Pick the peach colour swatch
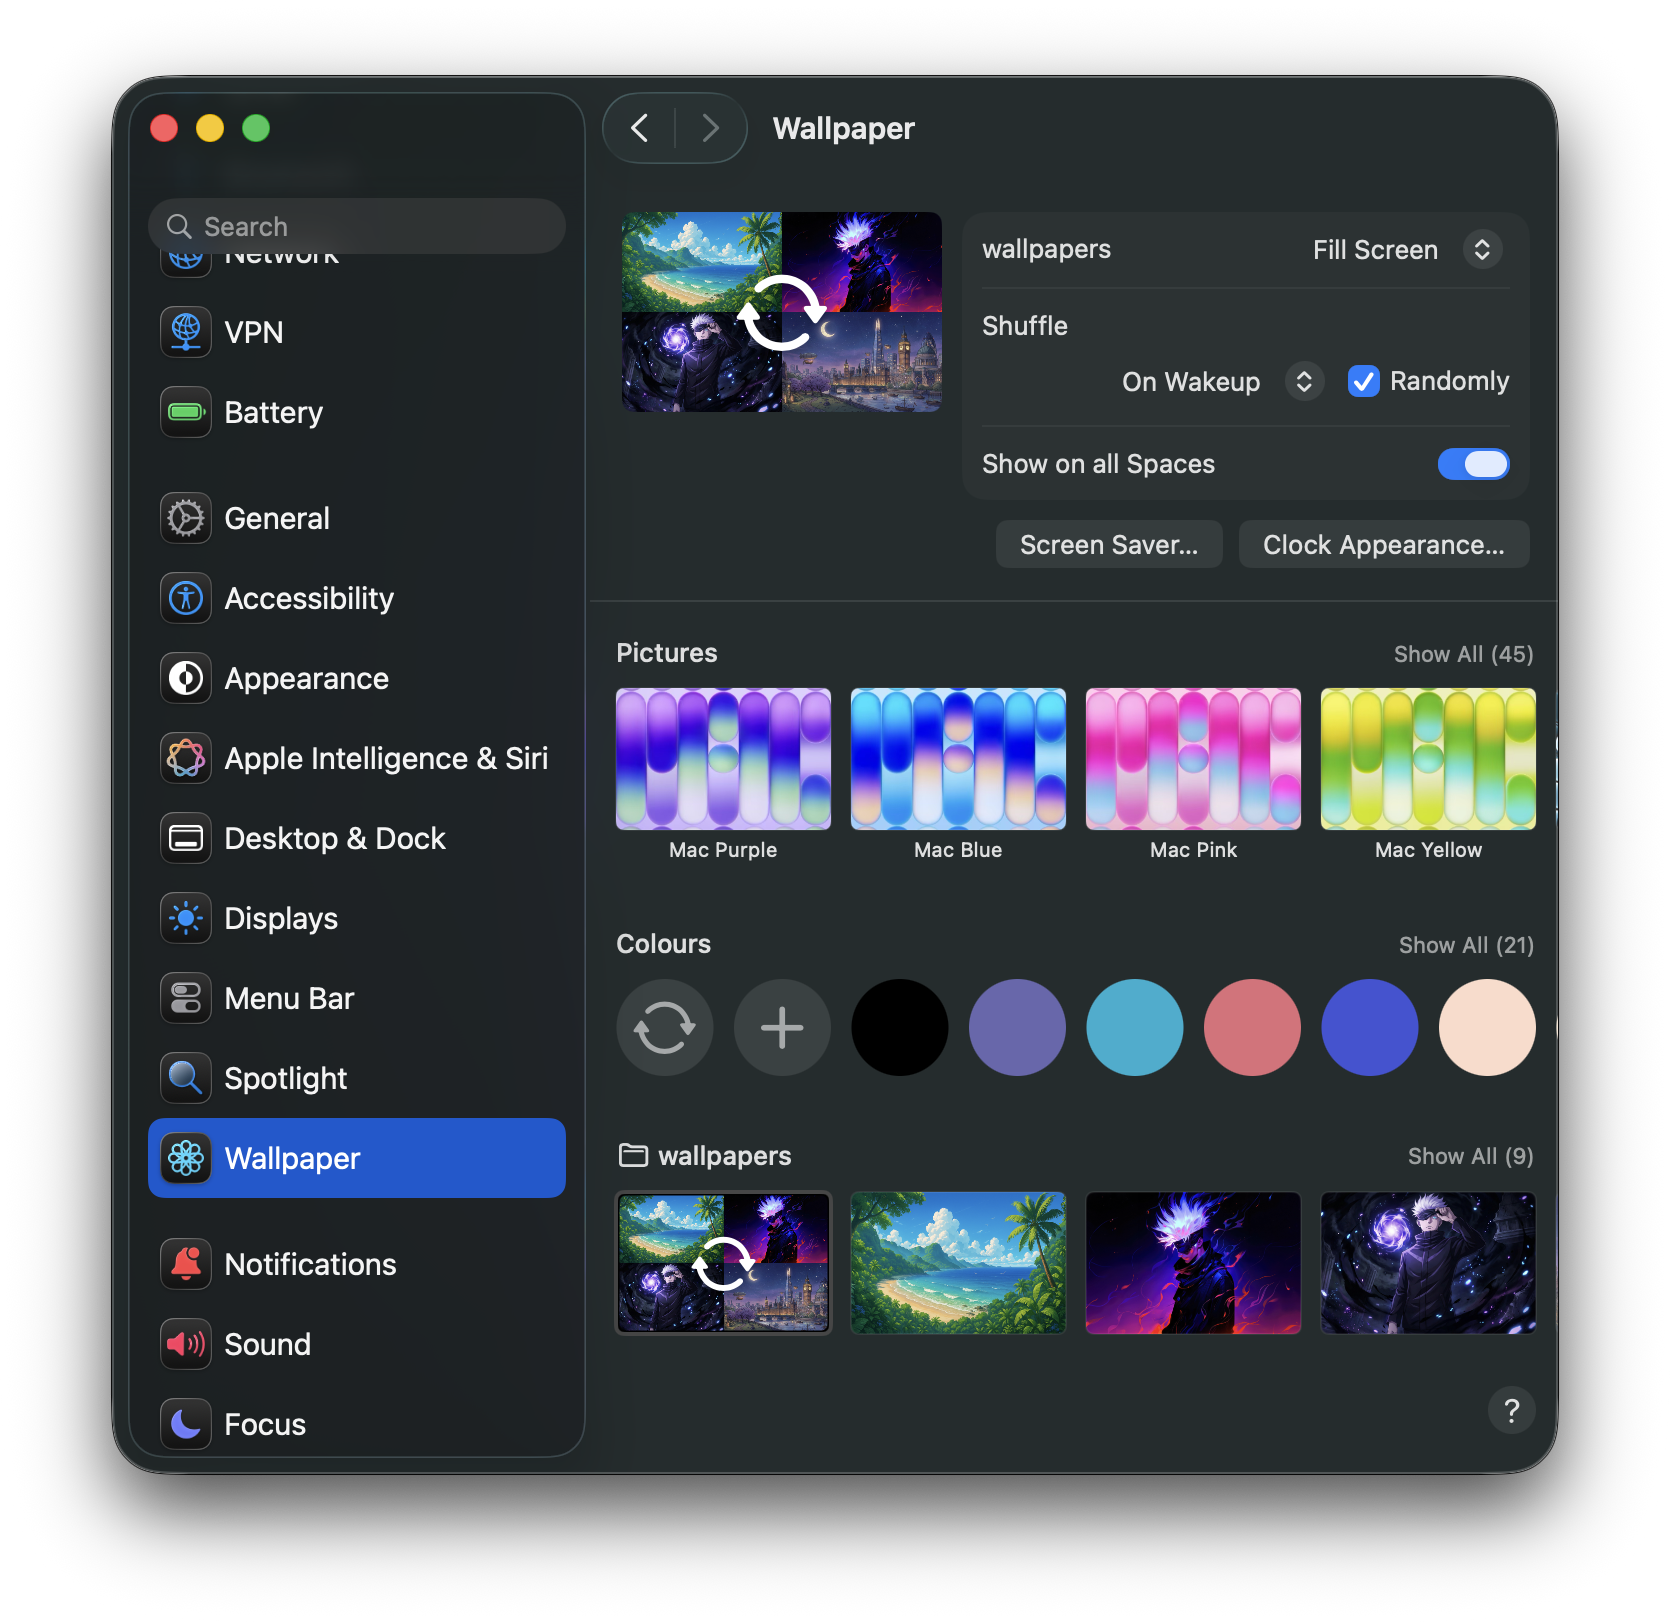The image size is (1670, 1622). [x=1487, y=1027]
